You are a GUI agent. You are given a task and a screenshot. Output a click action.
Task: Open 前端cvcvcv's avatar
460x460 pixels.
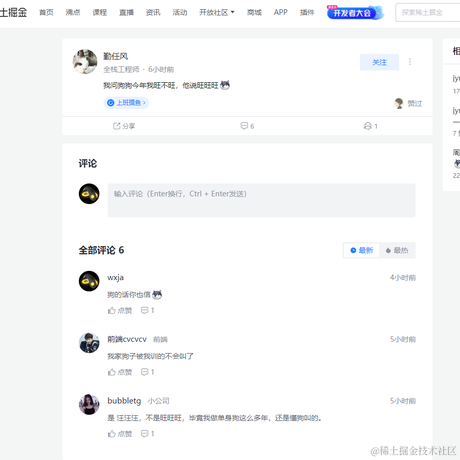pyautogui.click(x=89, y=343)
